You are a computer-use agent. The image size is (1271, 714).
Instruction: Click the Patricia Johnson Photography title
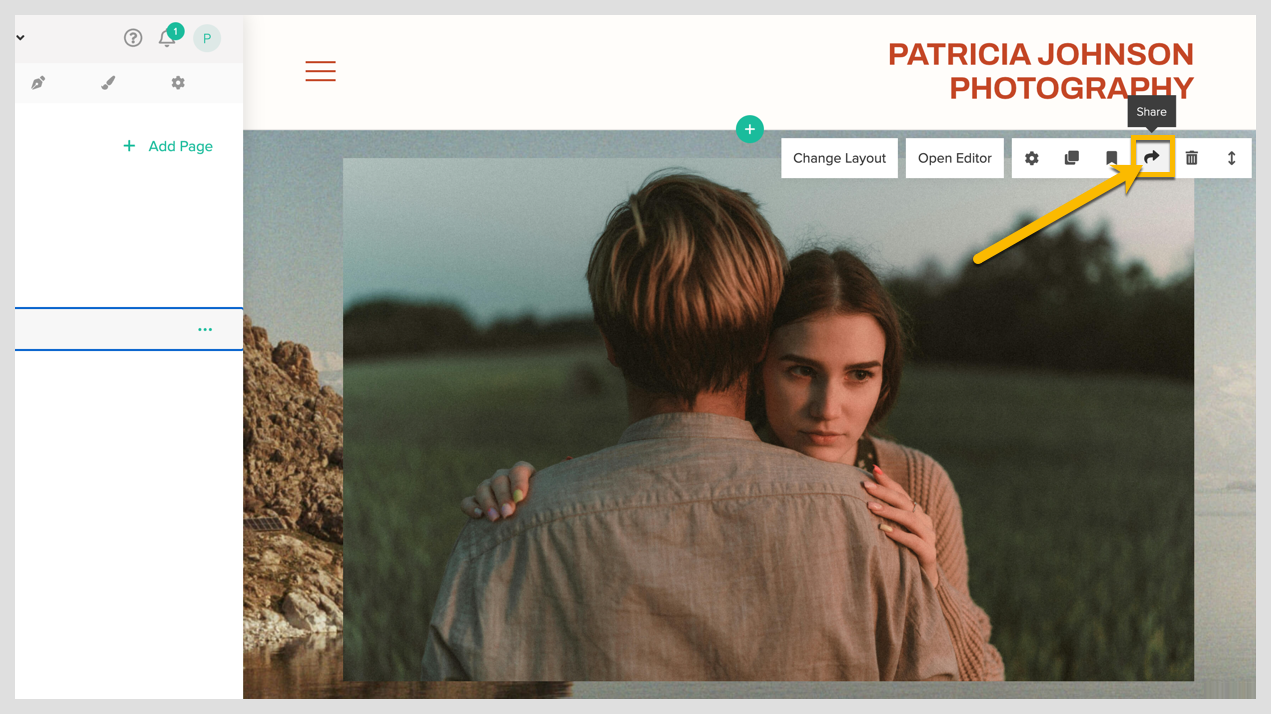[1041, 71]
